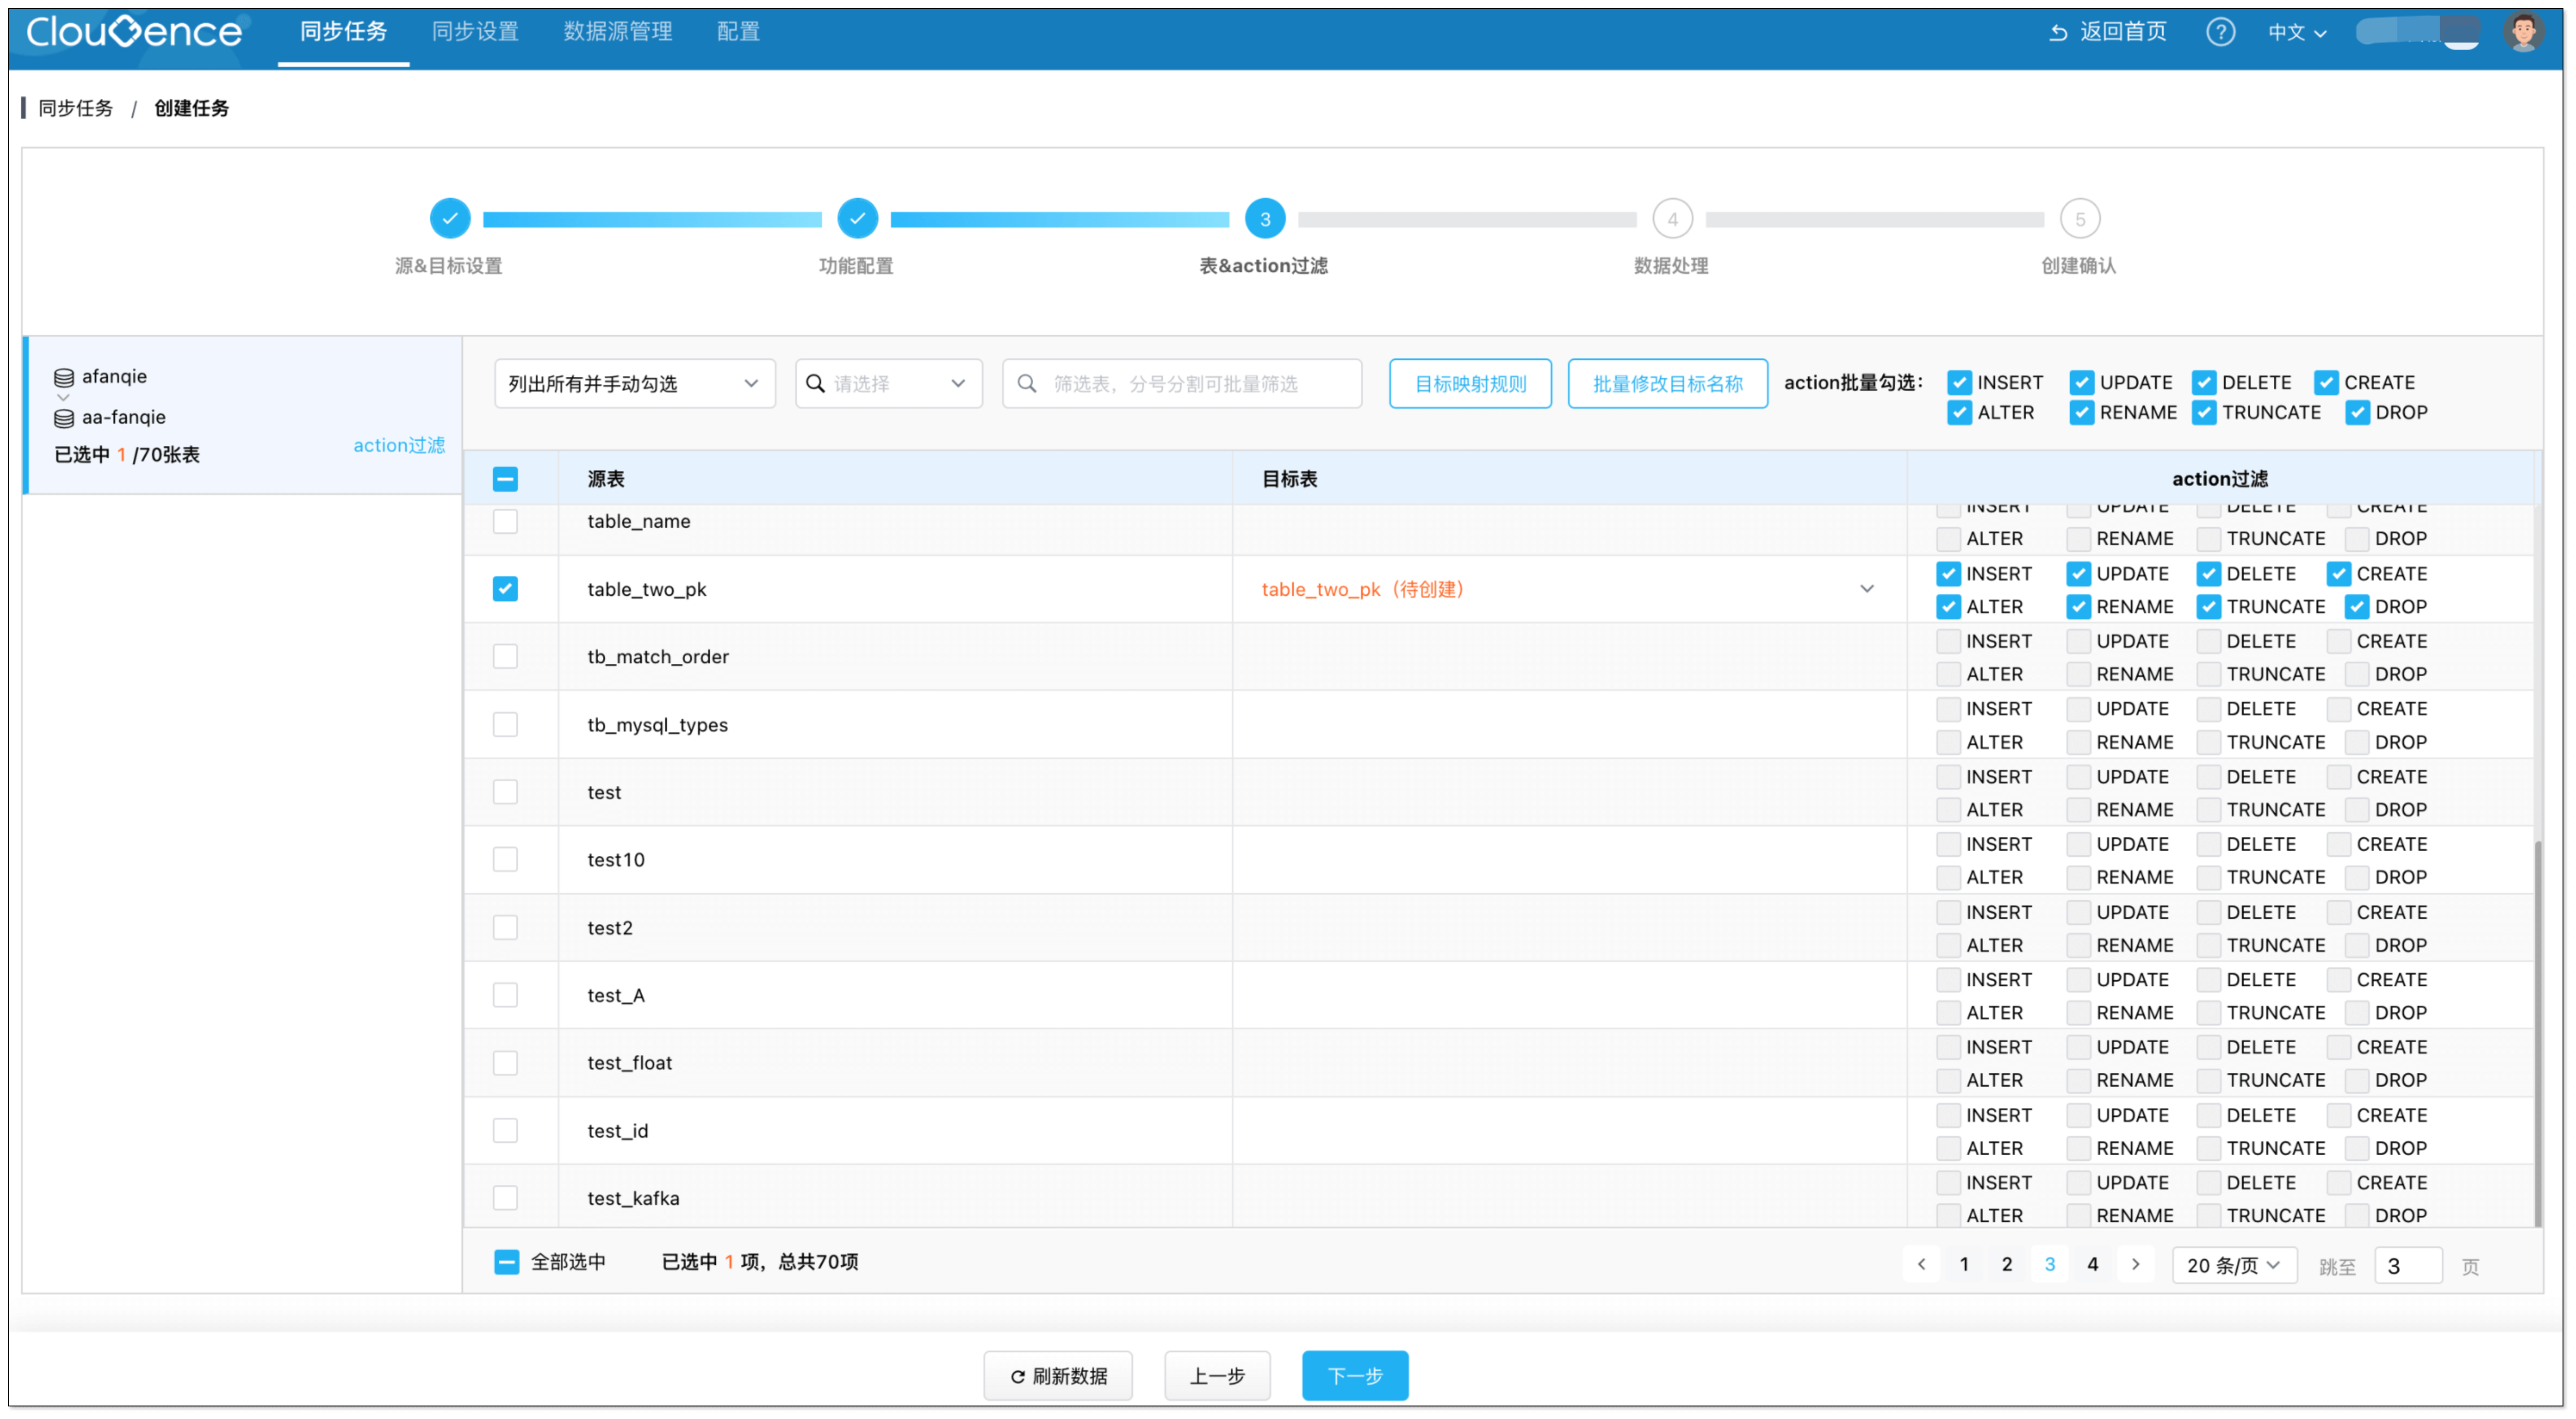Click the afanqie database icon

(x=64, y=377)
